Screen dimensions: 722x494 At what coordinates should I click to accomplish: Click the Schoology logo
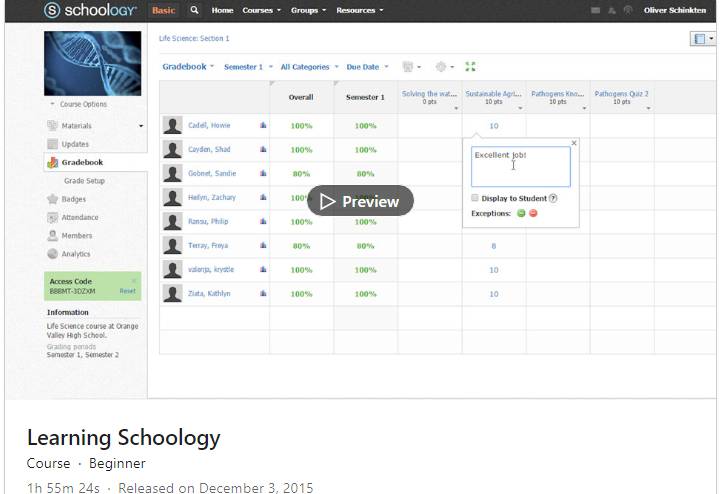click(x=90, y=10)
